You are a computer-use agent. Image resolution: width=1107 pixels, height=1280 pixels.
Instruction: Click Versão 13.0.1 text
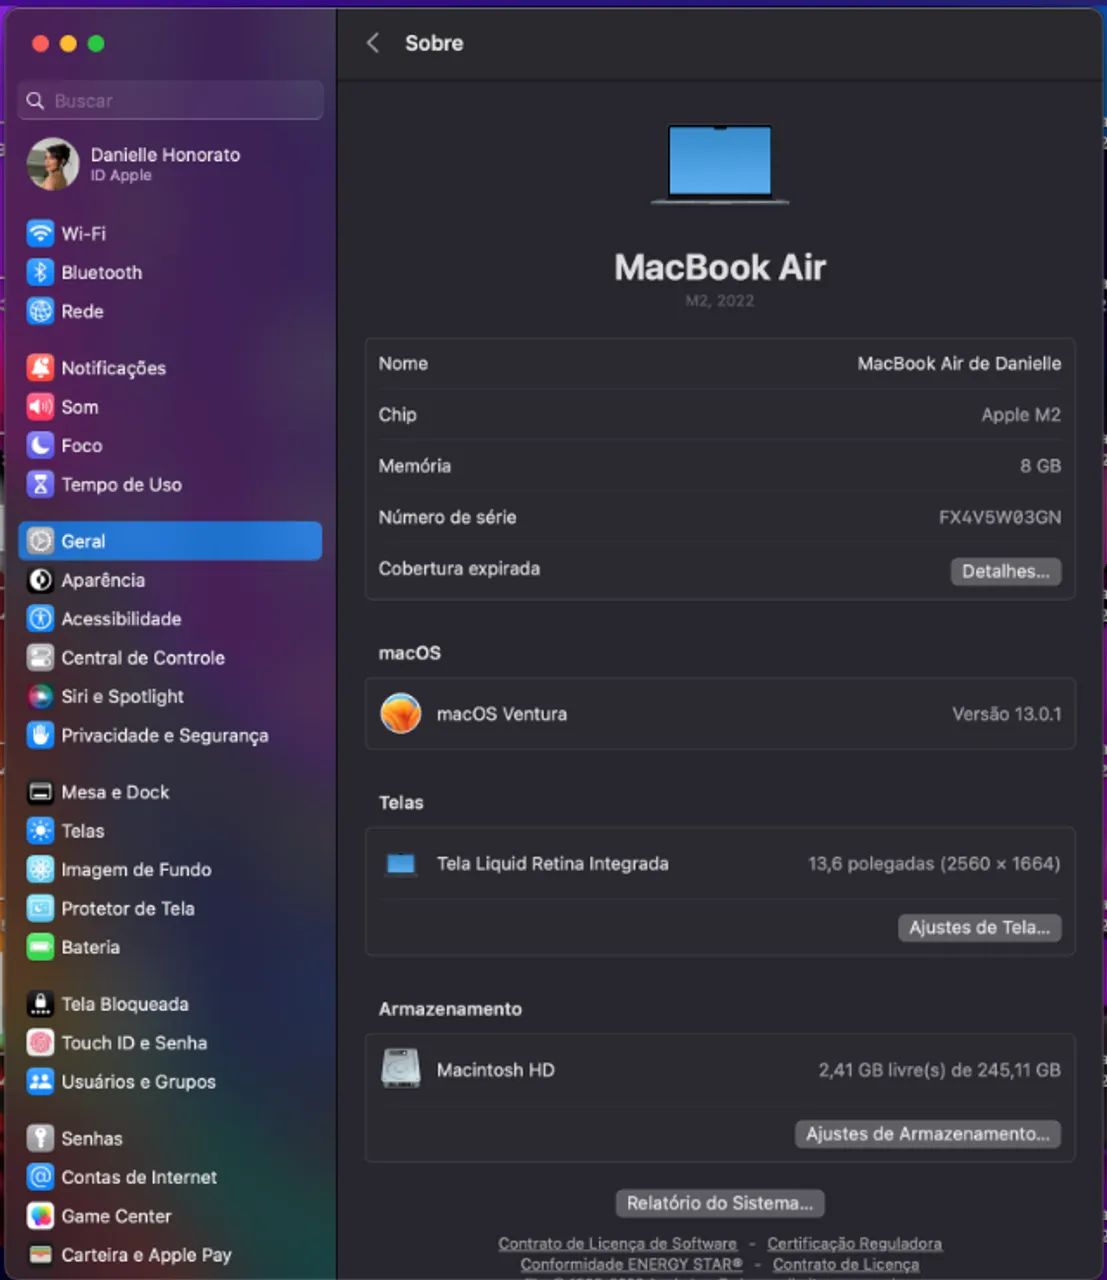(1006, 714)
